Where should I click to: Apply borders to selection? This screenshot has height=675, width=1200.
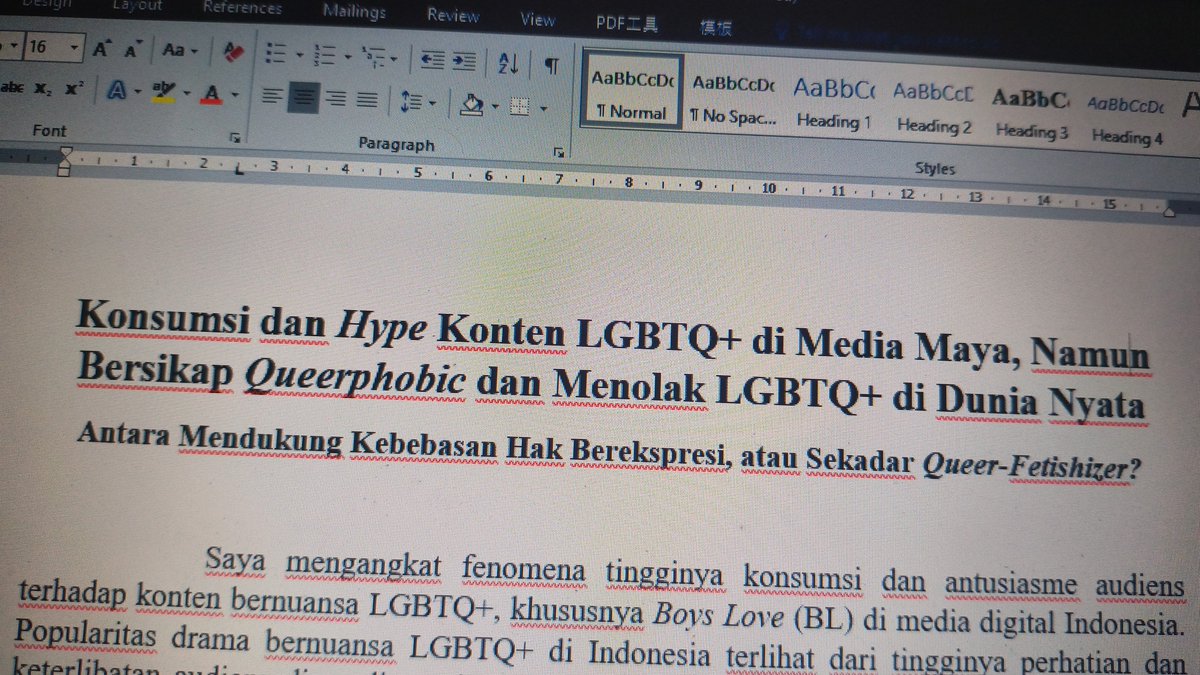tap(519, 106)
